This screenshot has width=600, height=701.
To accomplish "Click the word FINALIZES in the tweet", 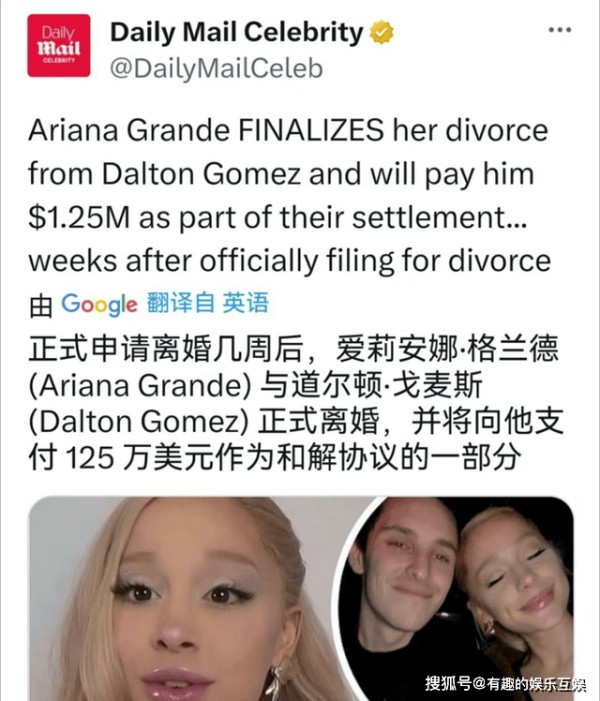I will (x=311, y=130).
